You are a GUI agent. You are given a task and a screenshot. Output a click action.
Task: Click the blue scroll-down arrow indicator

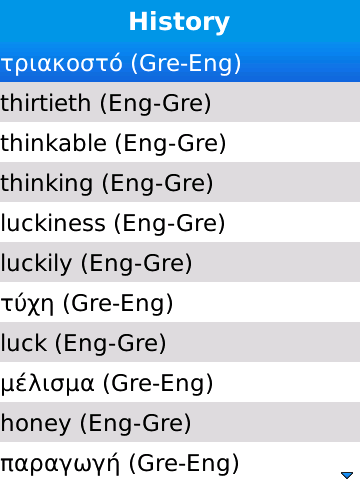click(x=347, y=475)
